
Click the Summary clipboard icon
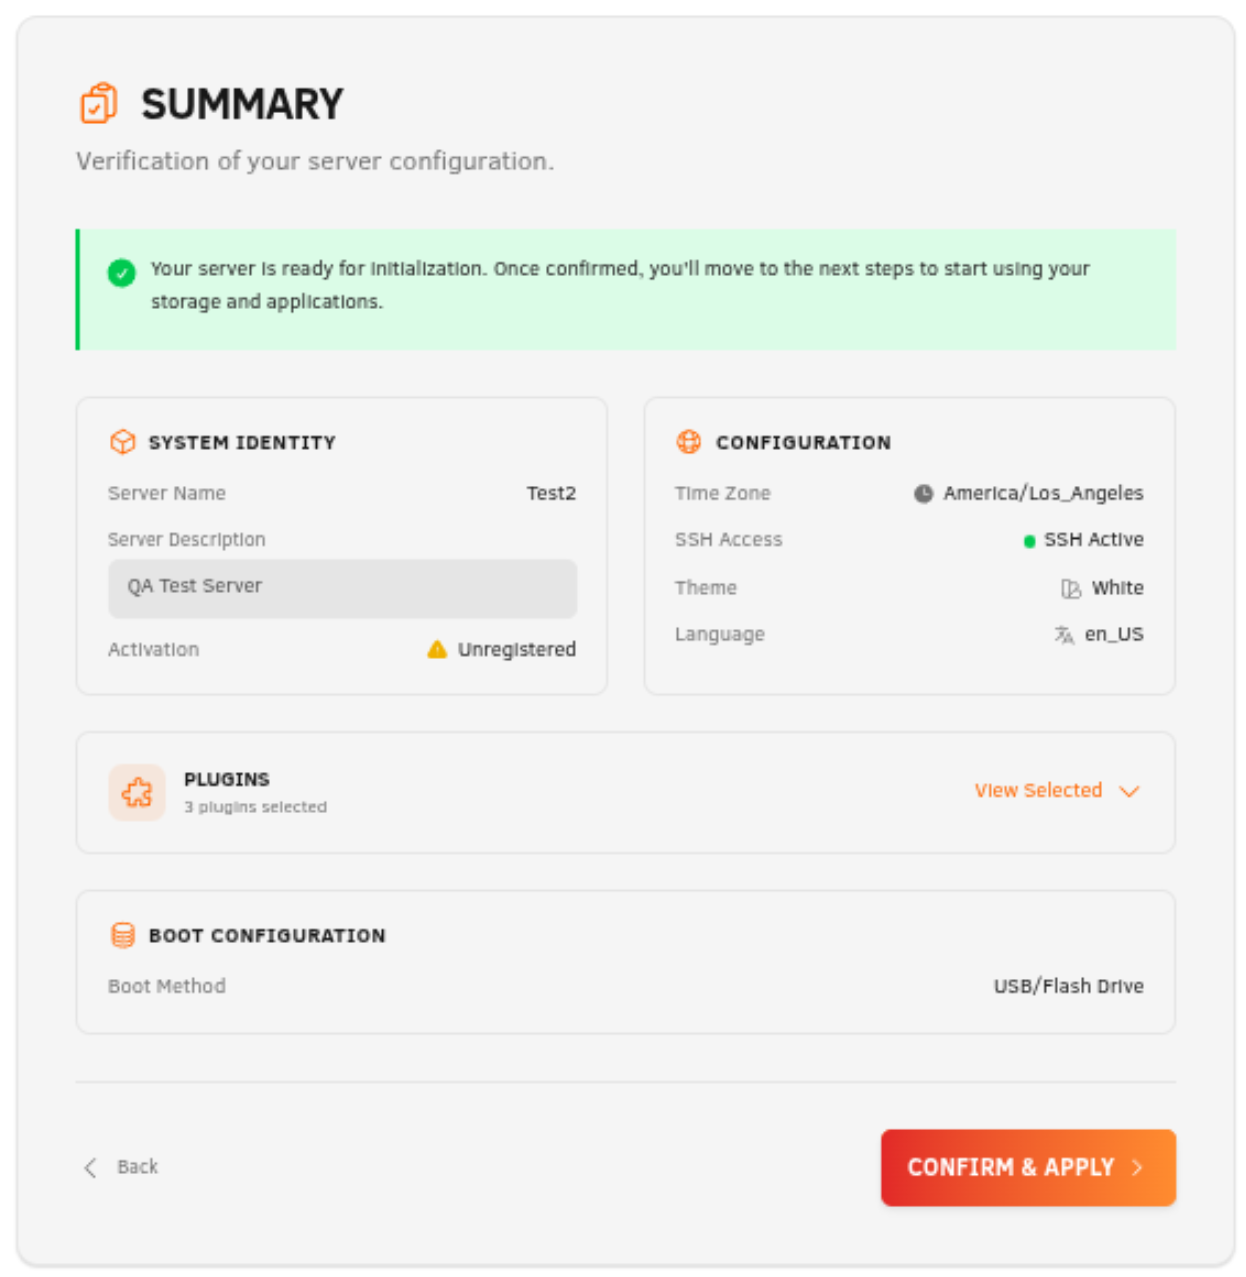pos(99,104)
